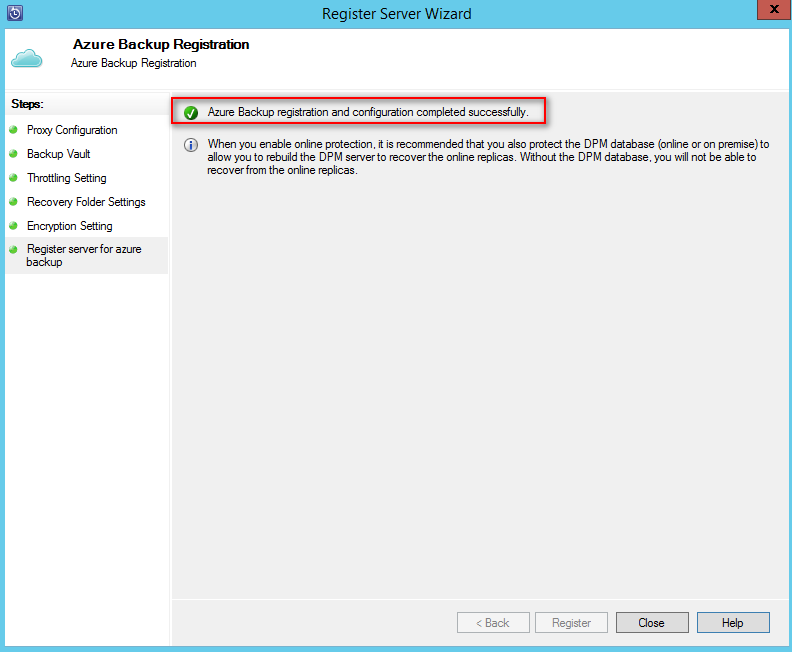
Task: Select Register server for azure backup step
Action: click(x=84, y=256)
